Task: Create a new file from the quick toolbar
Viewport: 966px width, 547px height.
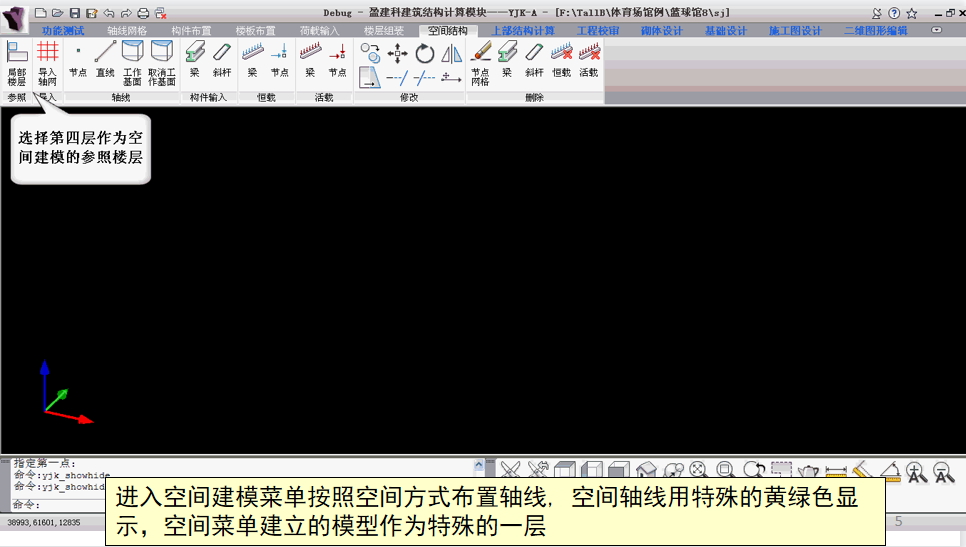Action: pos(41,13)
